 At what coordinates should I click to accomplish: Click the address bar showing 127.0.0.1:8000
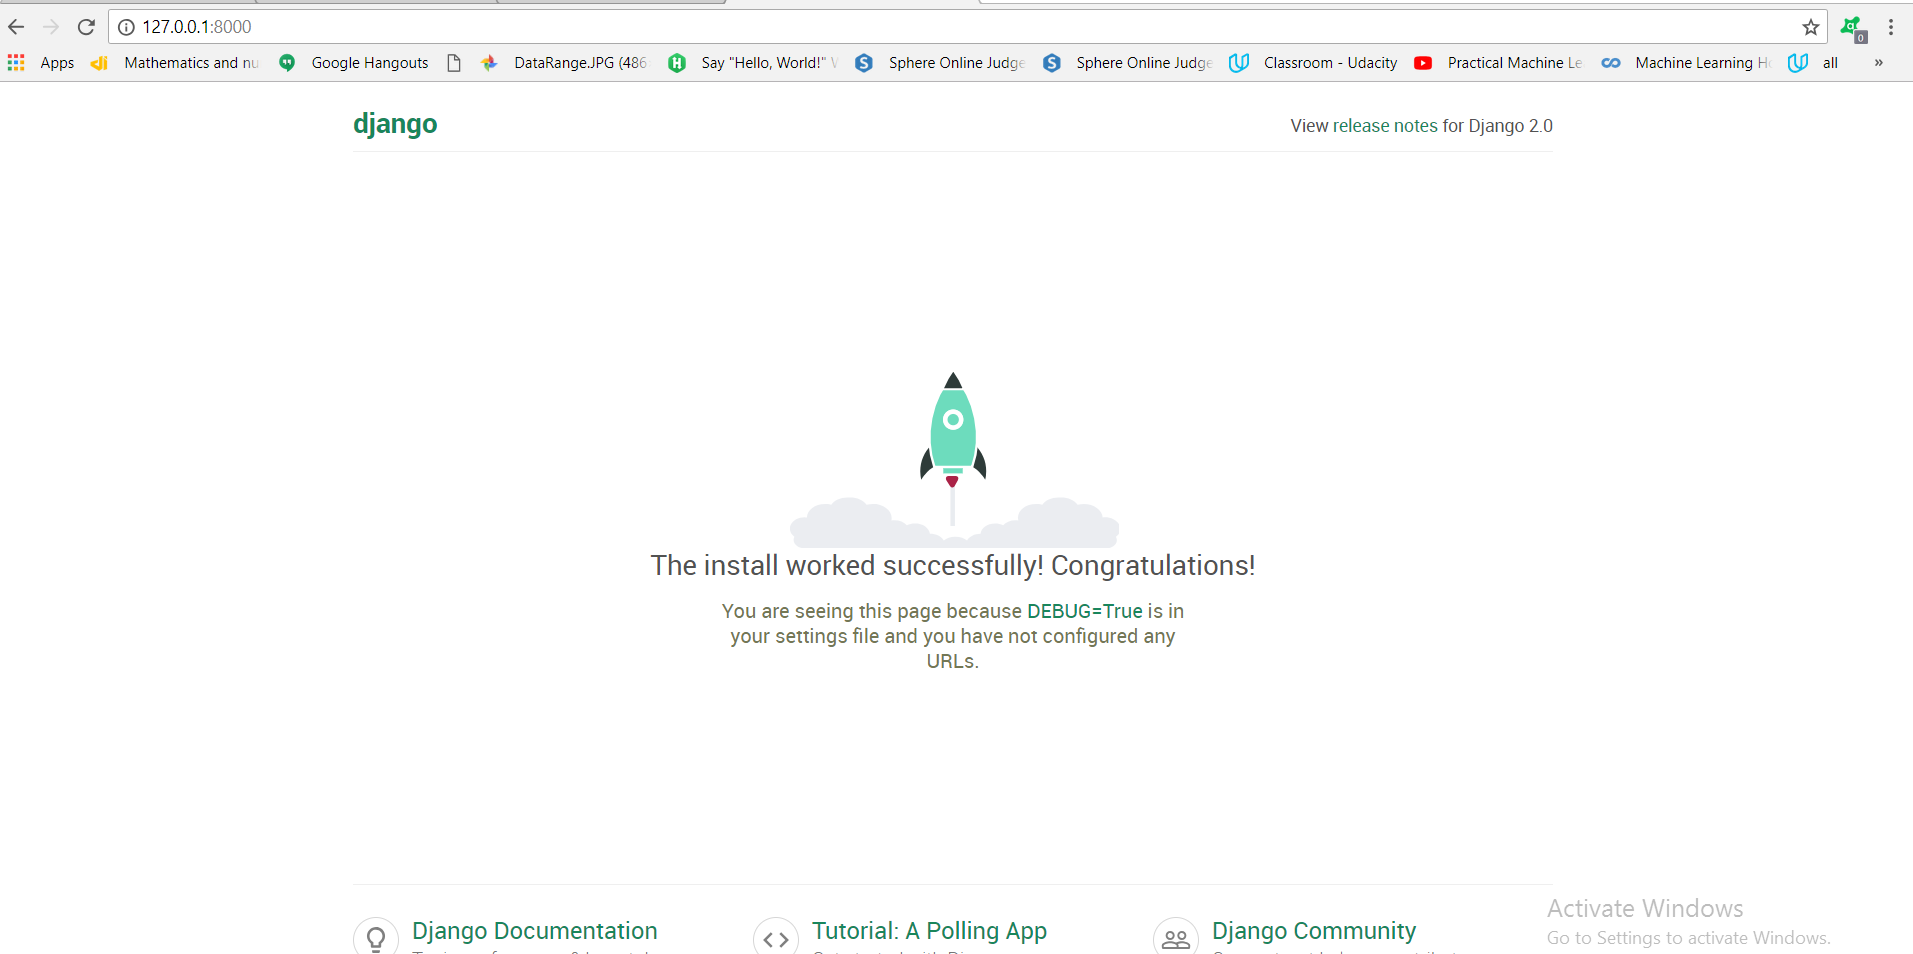point(967,27)
